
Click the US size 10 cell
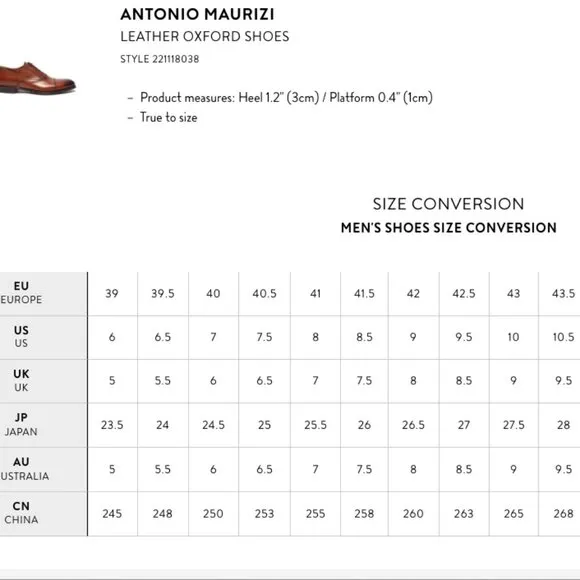pos(513,337)
